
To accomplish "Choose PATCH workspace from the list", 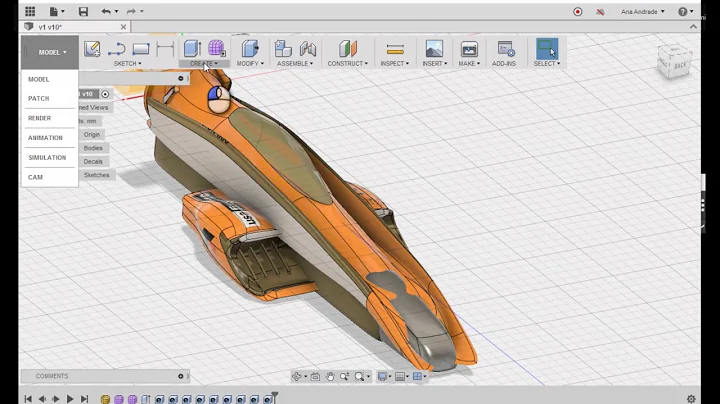I will [39, 99].
